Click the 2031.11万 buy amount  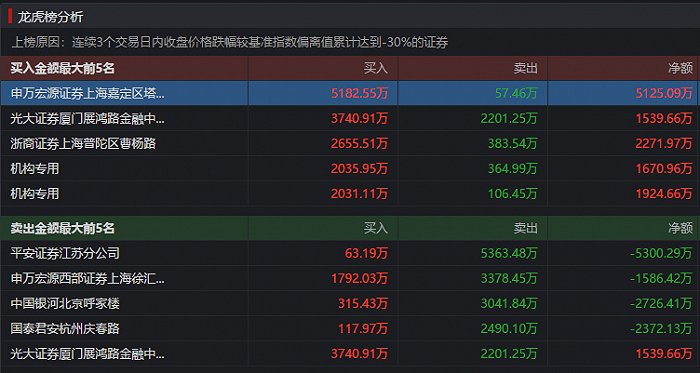click(x=359, y=194)
